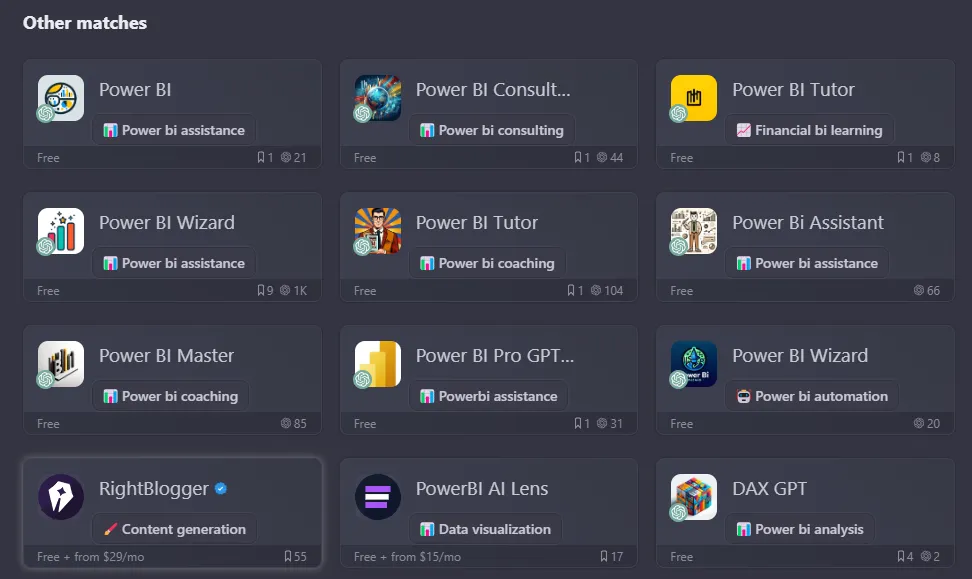Click the usage count icon on Power Bi Assistant

point(919,290)
